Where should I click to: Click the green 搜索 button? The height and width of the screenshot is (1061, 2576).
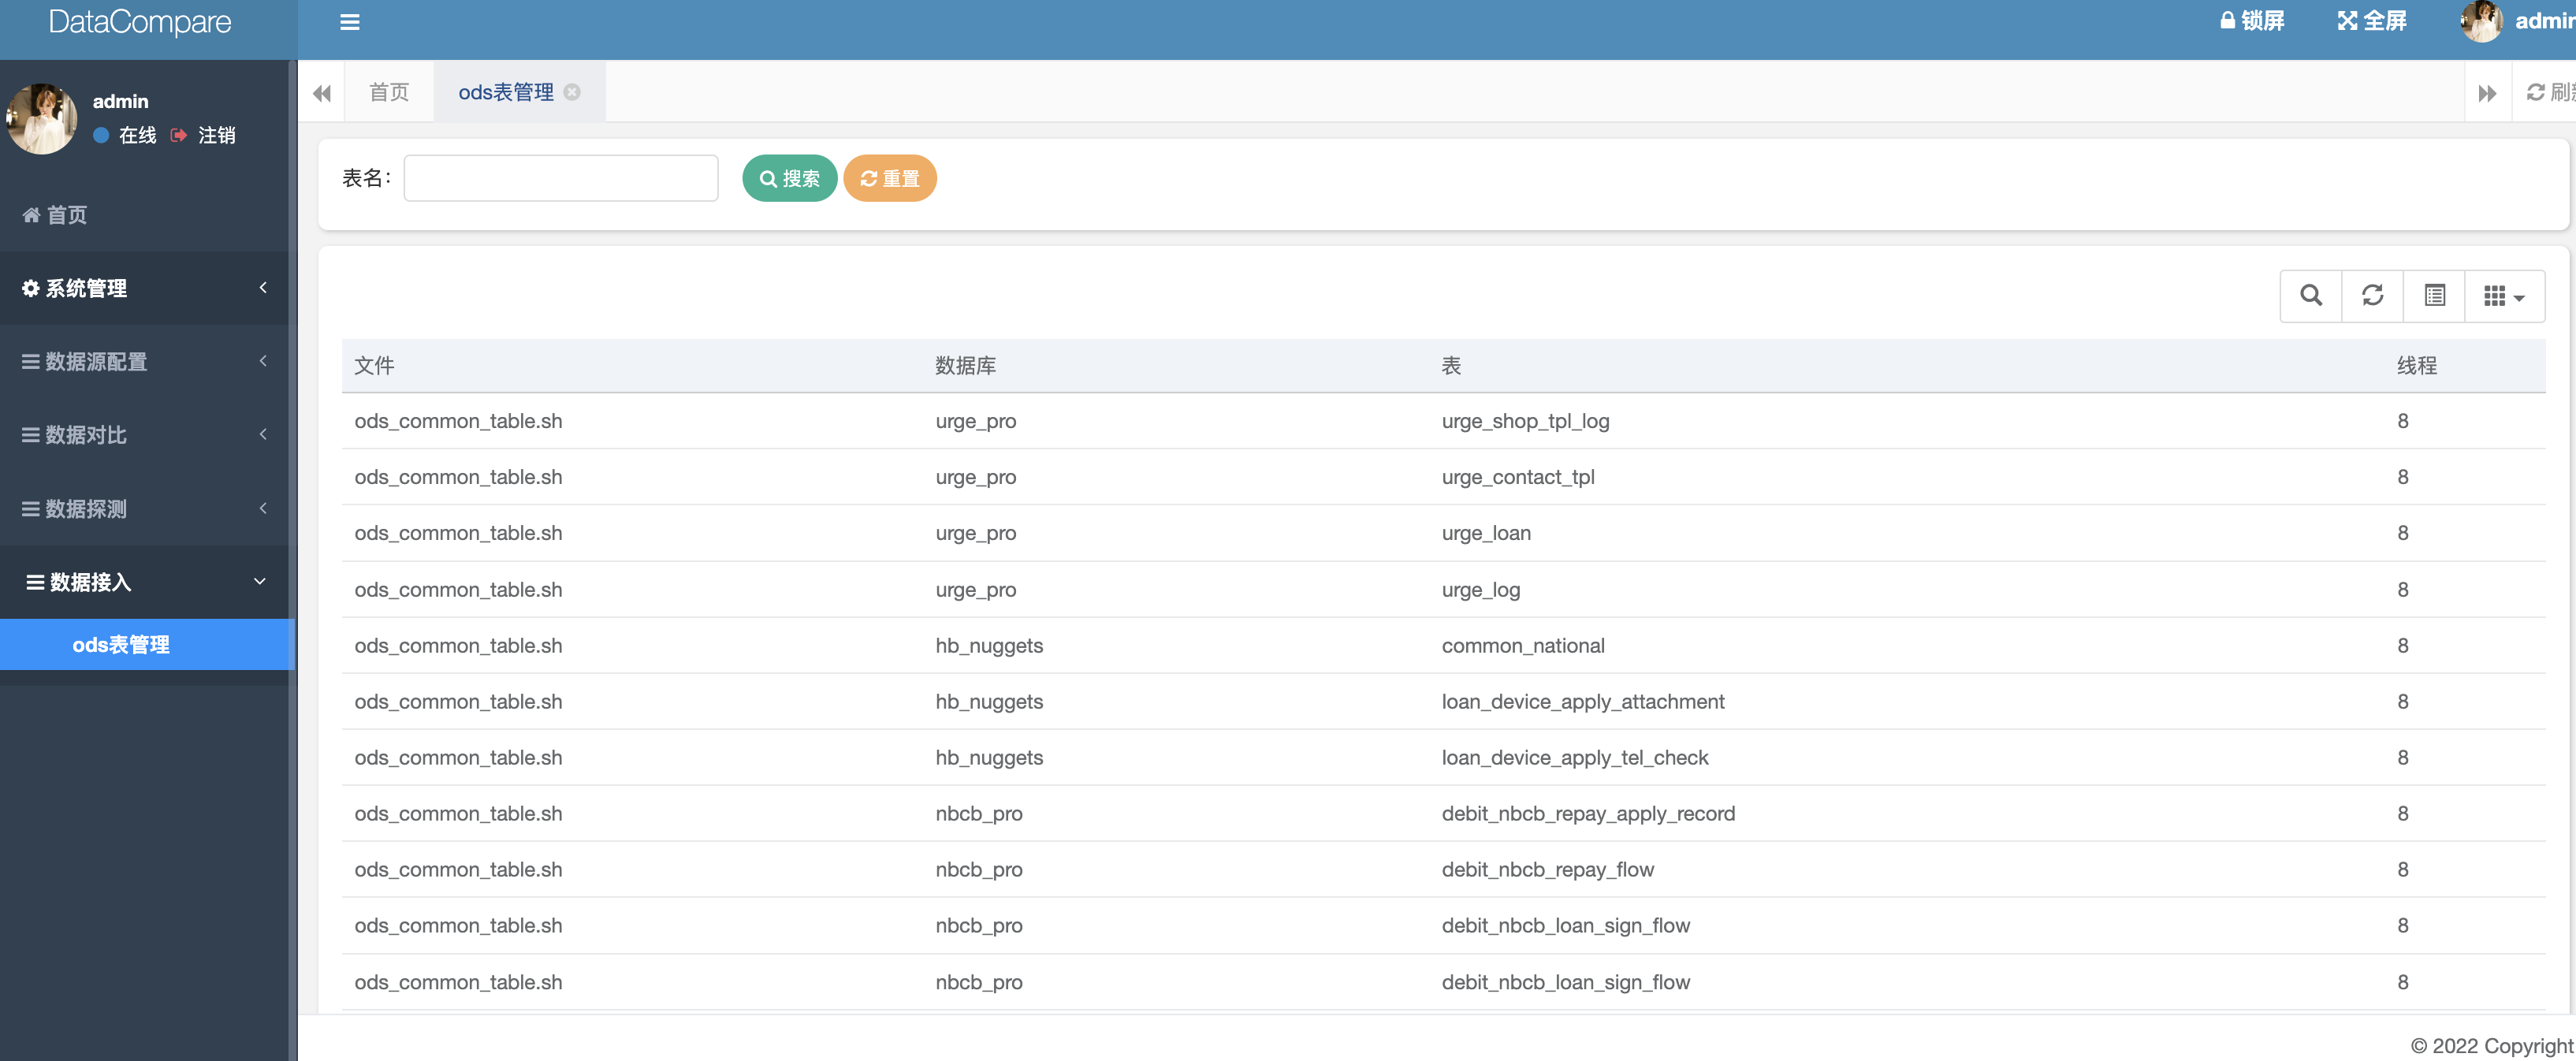click(x=789, y=178)
